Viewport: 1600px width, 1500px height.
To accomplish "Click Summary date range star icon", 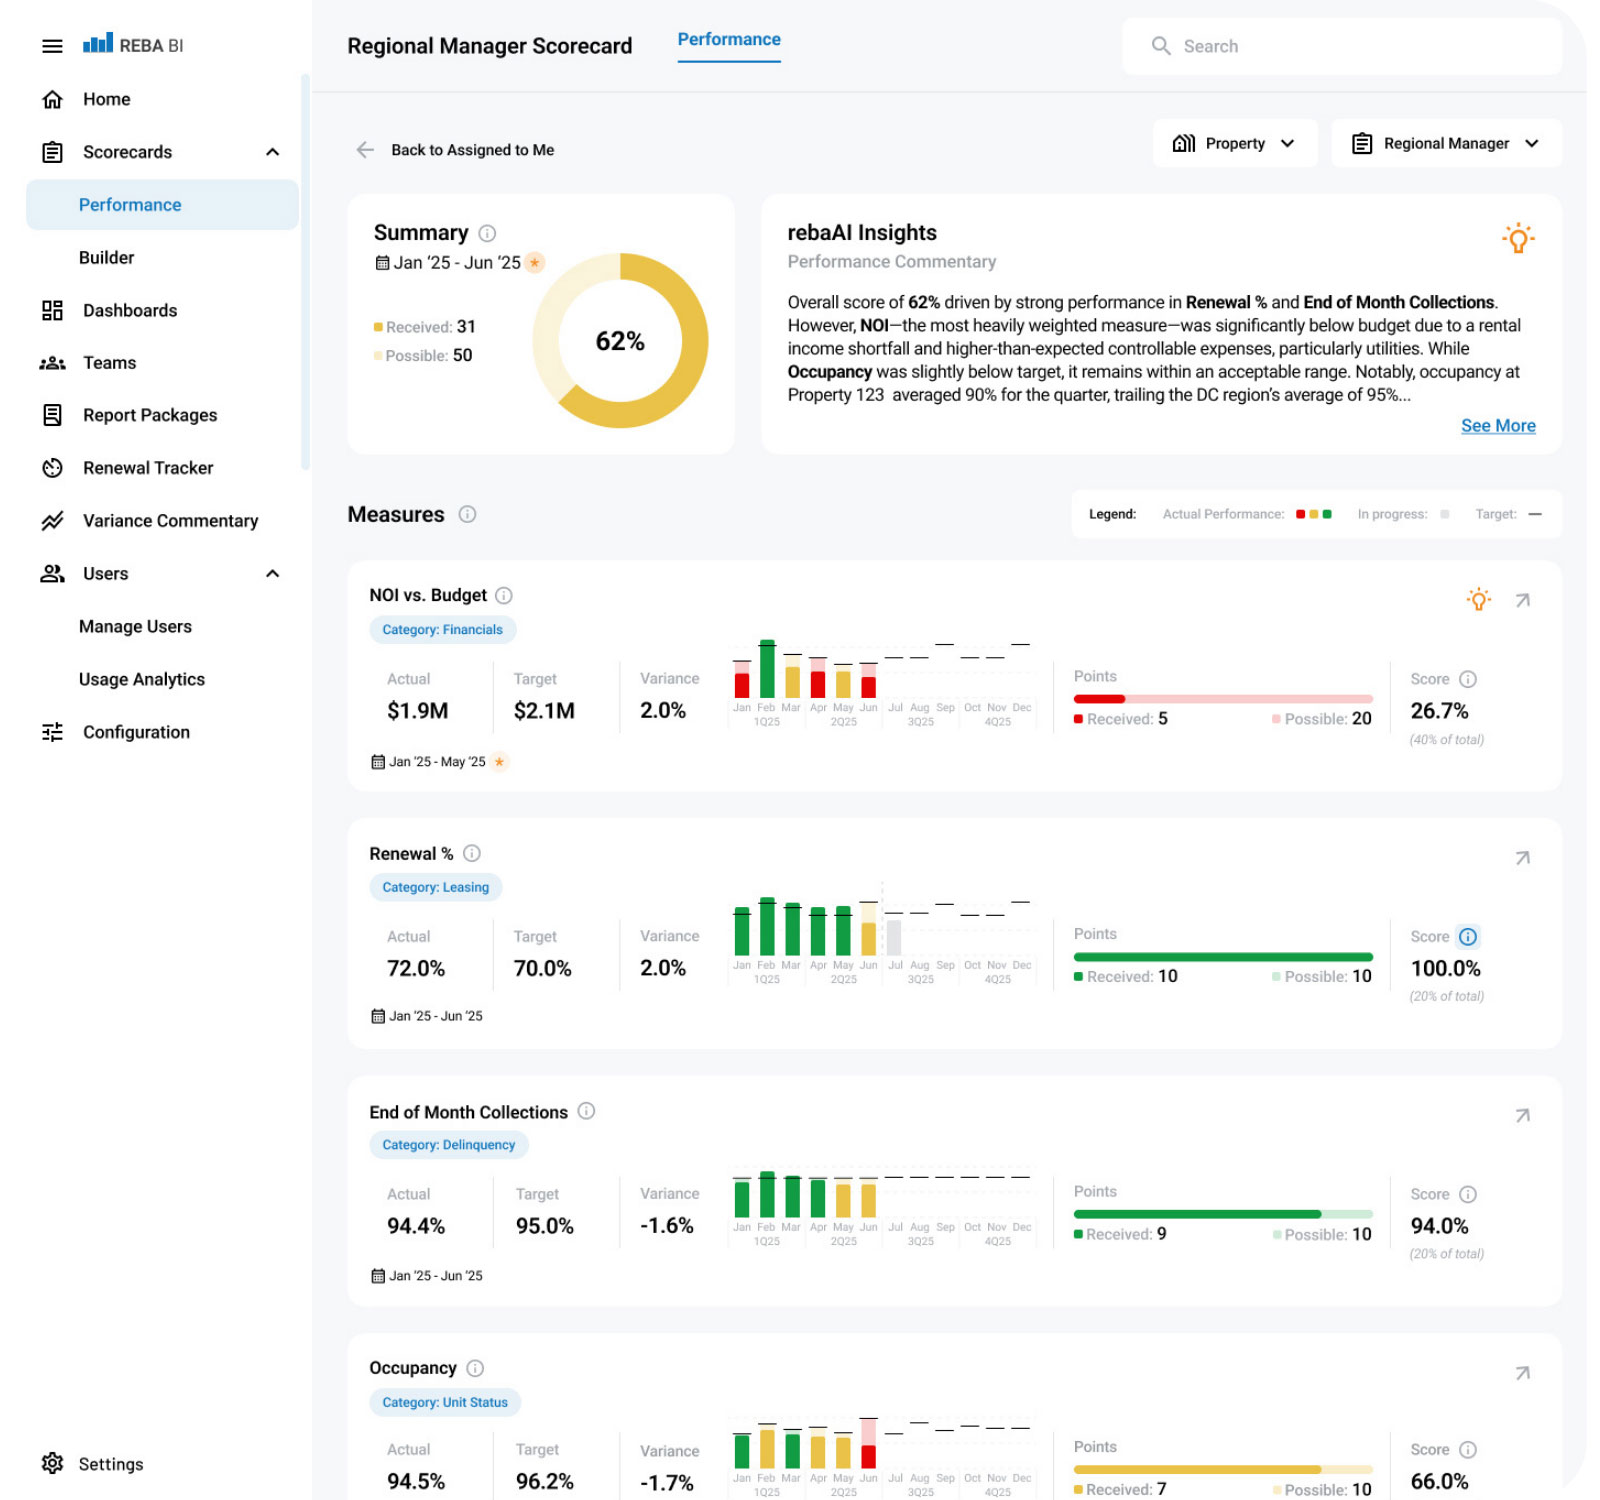I will click(535, 263).
